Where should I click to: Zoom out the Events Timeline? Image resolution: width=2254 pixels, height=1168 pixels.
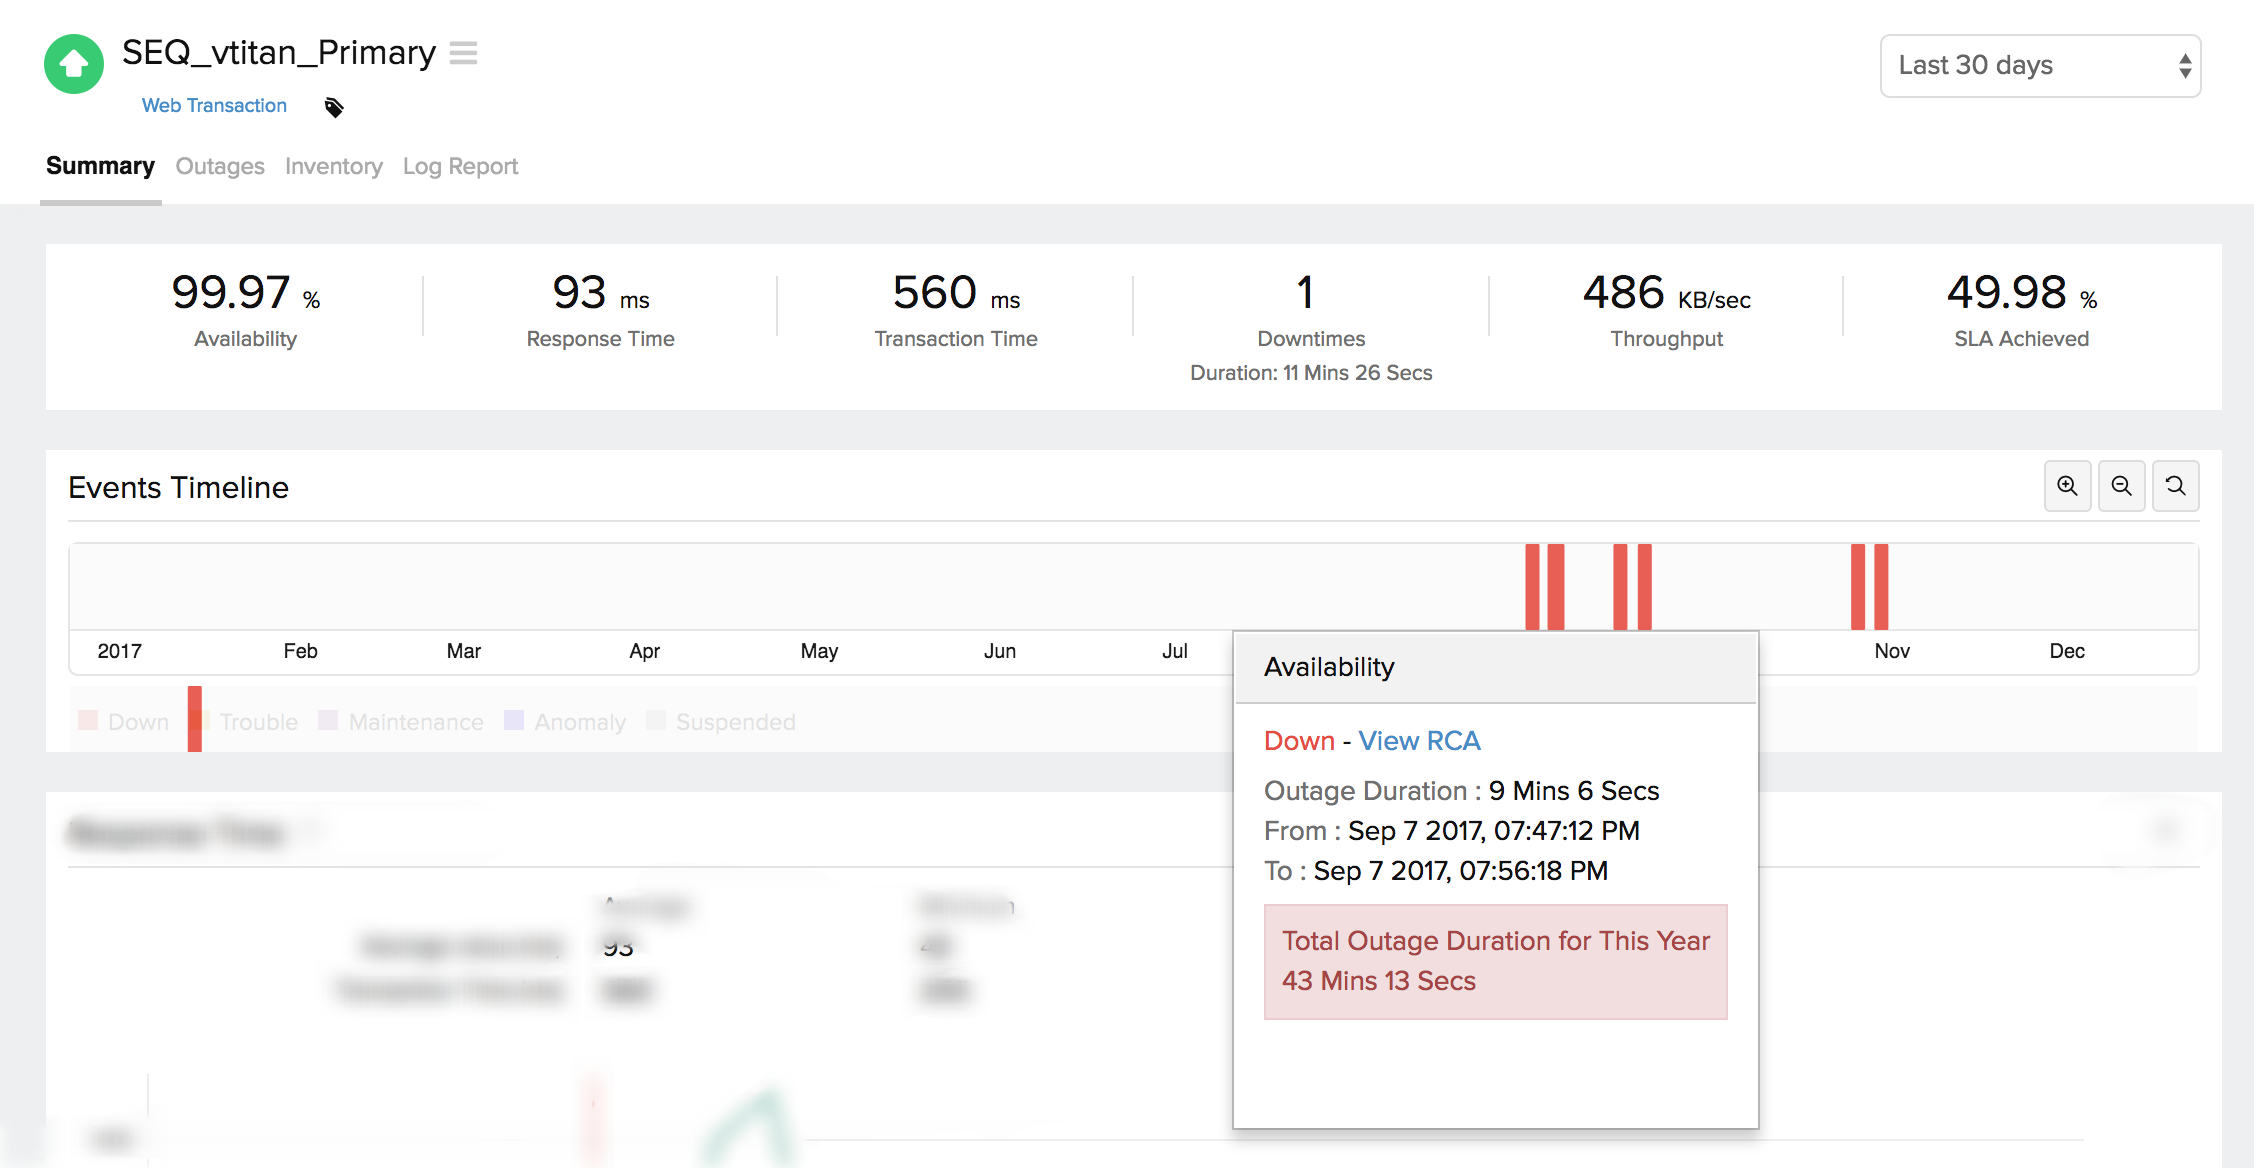[x=2121, y=486]
